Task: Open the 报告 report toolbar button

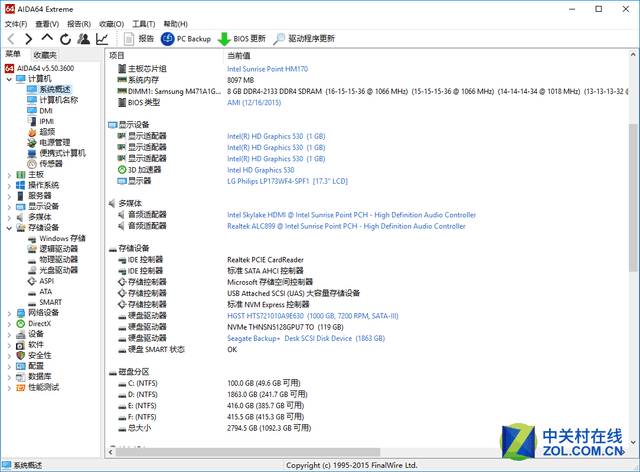Action: [139, 39]
